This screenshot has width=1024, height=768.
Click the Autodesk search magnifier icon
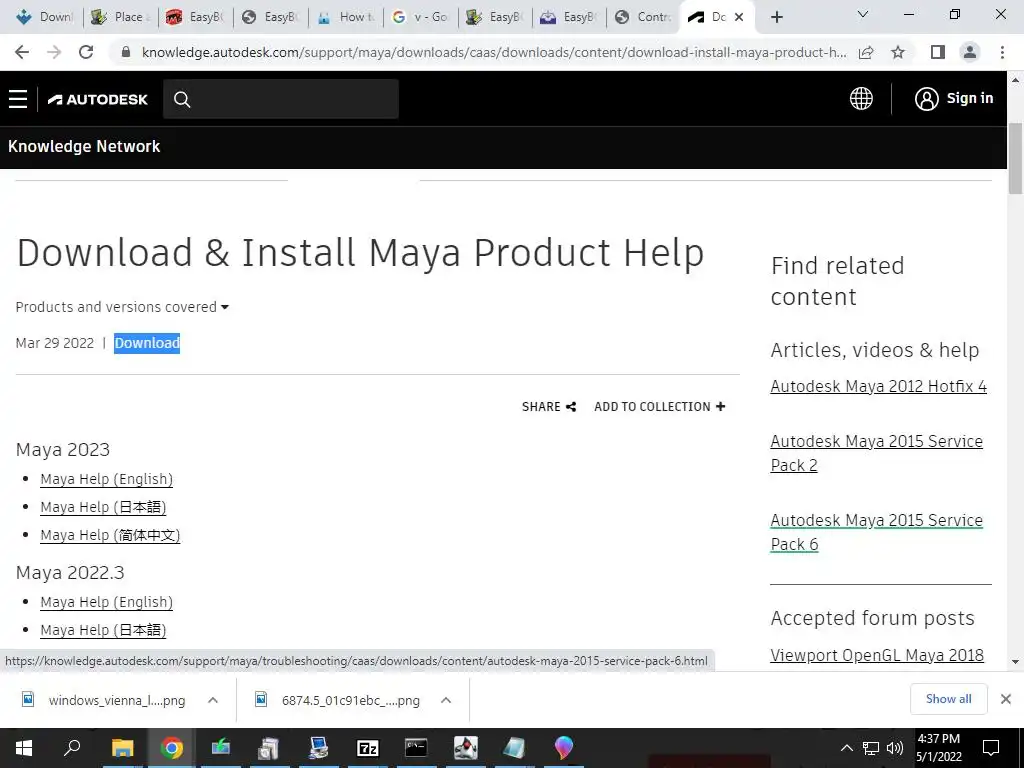(182, 99)
